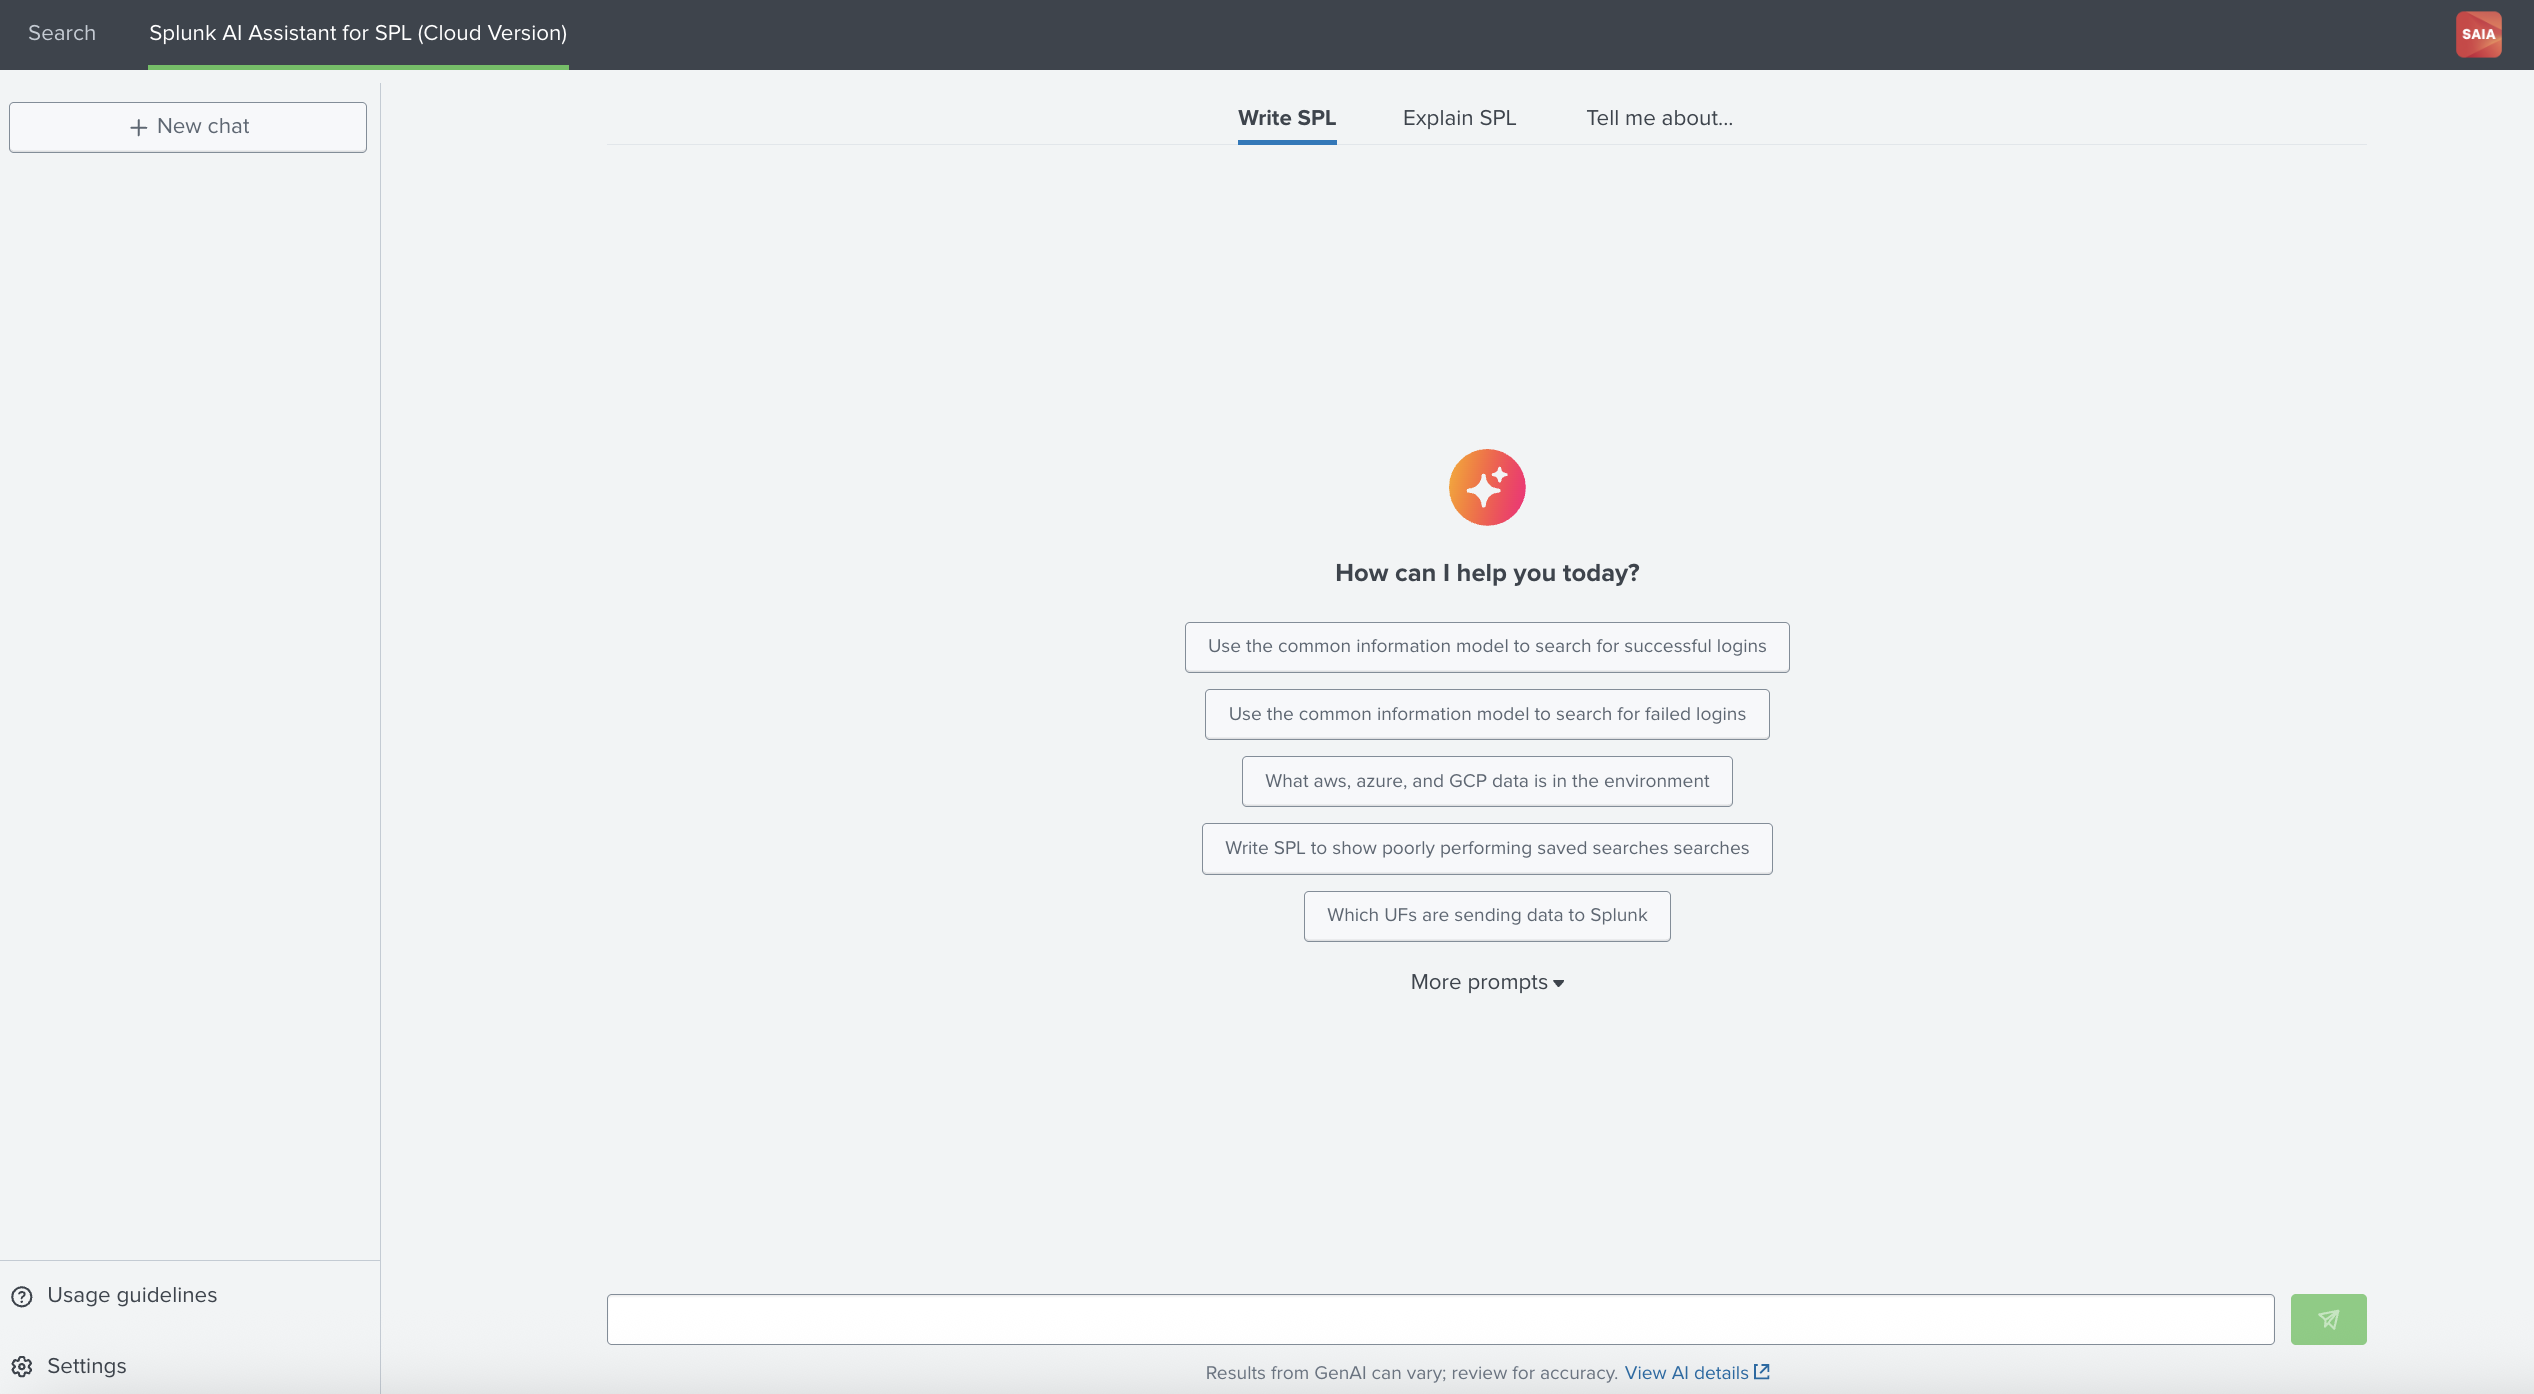Pick poorly performing saved searches prompt

point(1487,848)
